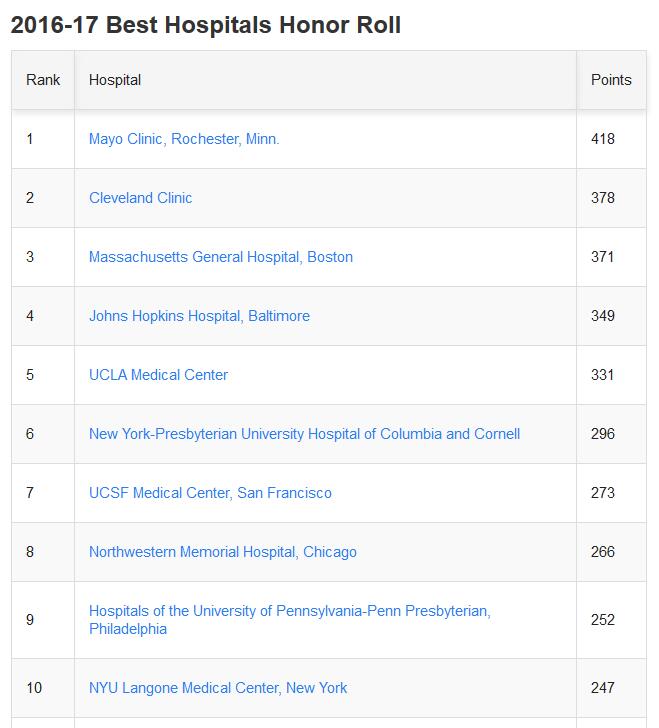659x728 pixels.
Task: Click Northwestern Memorial Hospital, Chicago link
Action: coord(222,552)
